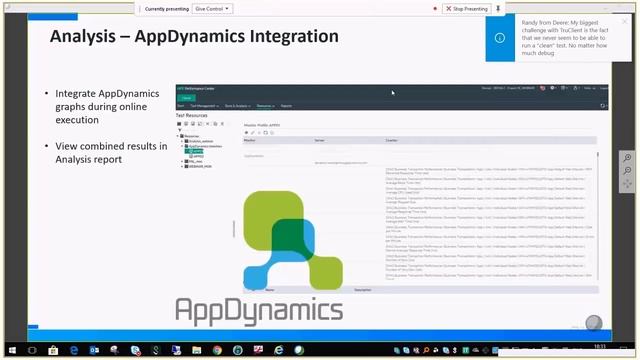
Task: Zoom out with magnifier minus icon
Action: click(x=627, y=171)
